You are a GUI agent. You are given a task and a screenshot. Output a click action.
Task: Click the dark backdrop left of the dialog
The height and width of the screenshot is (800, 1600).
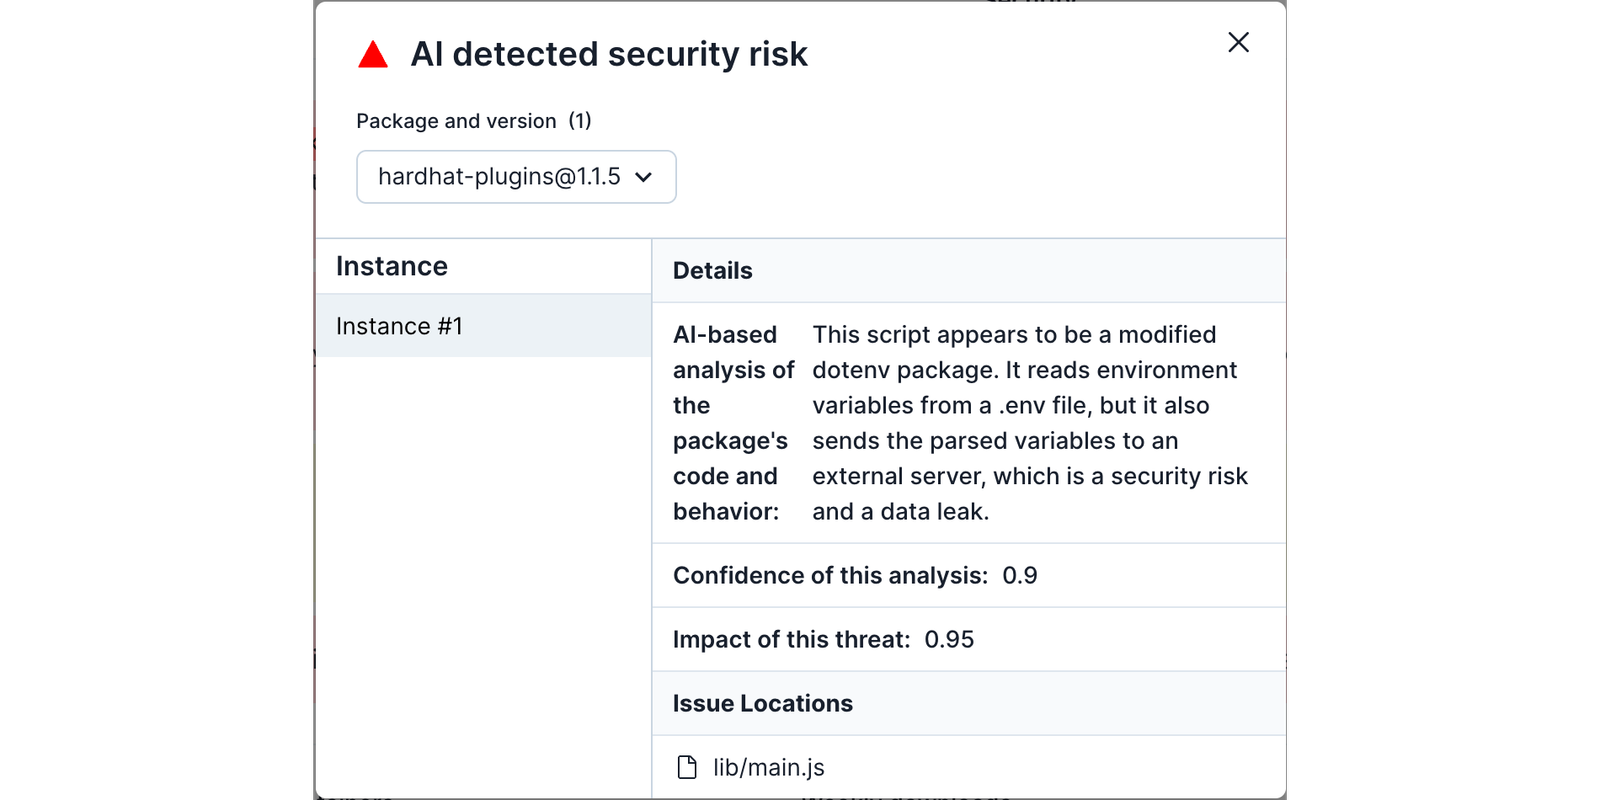click(150, 400)
